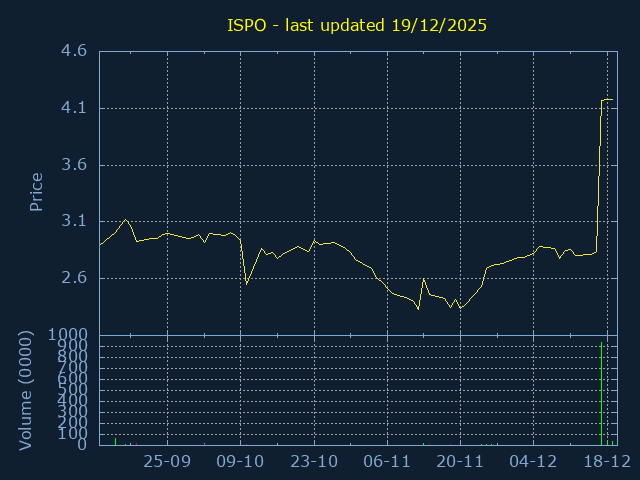This screenshot has height=480, width=640.
Task: Click the Price axis label
Action: coord(36,192)
